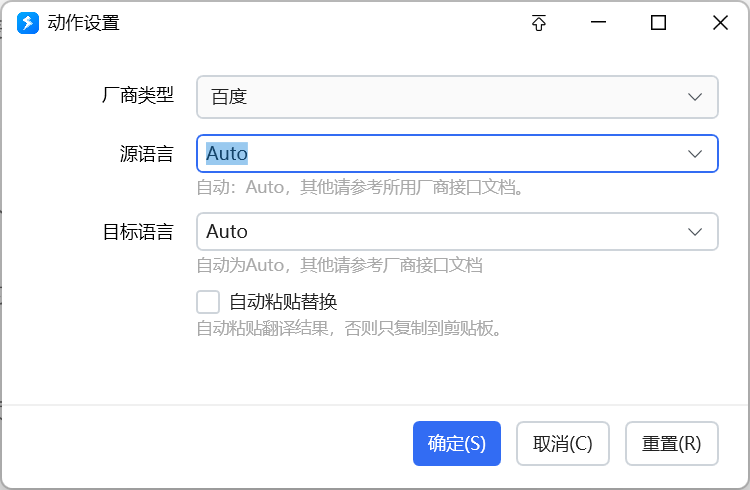This screenshot has height=490, width=750.
Task: Click the 源语言 field label
Action: point(147,154)
